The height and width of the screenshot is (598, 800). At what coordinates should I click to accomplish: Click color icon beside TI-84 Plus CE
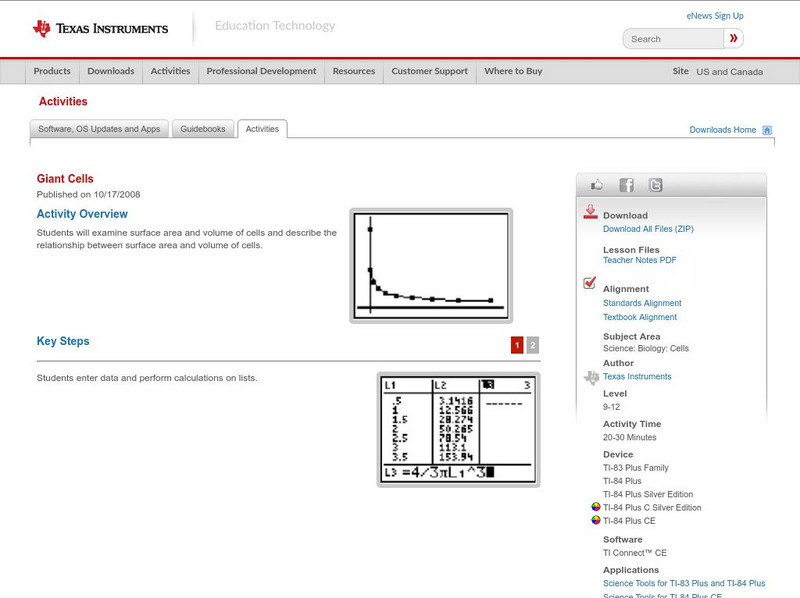[x=595, y=520]
